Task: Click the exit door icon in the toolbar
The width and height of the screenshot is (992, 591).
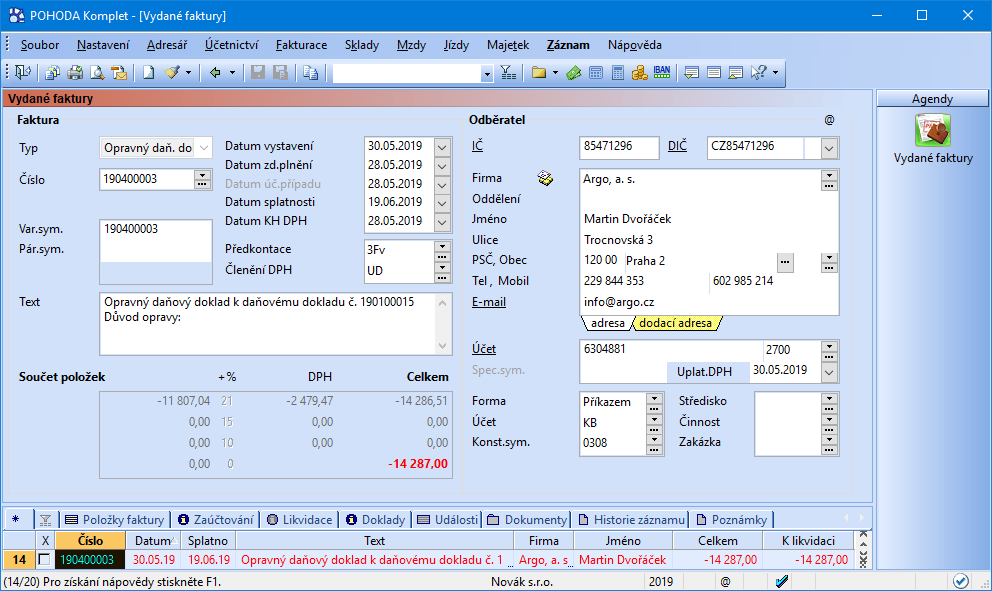Action: (23, 73)
